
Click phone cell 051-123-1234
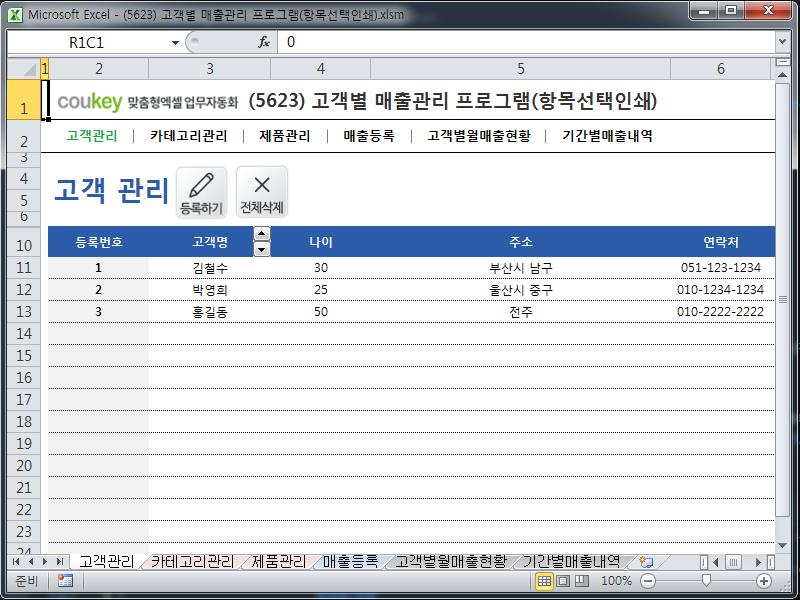(x=720, y=268)
